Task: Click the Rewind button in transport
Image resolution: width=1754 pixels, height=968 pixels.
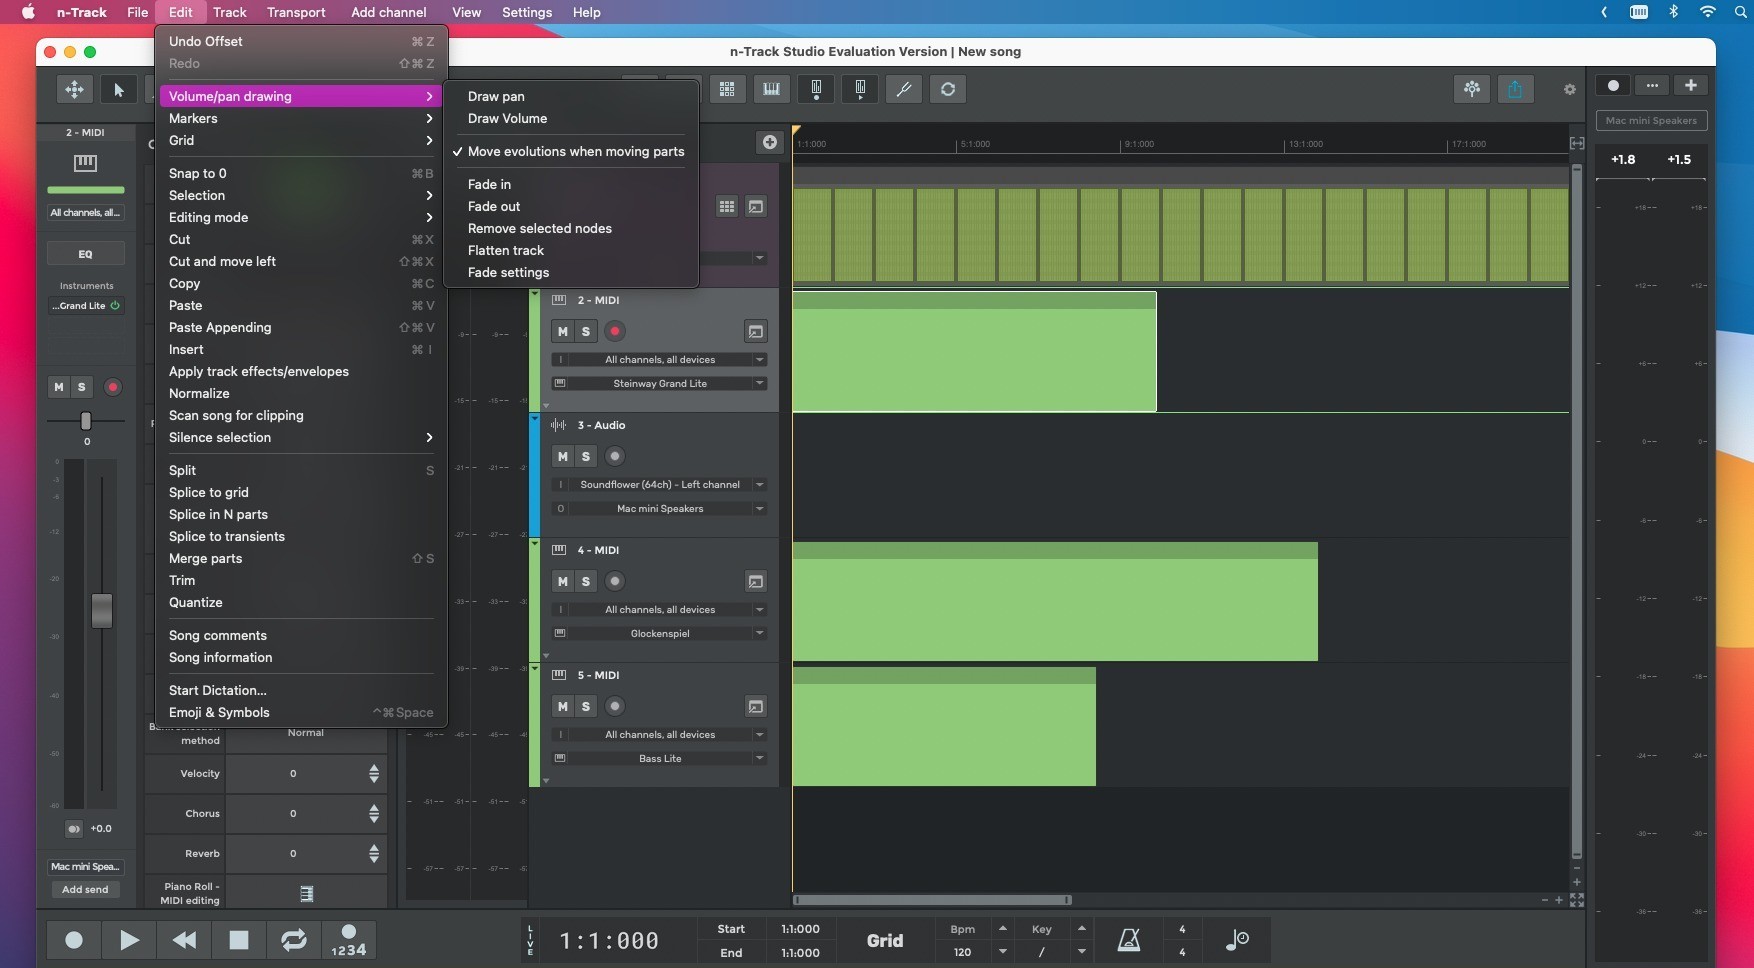Action: pyautogui.click(x=184, y=940)
